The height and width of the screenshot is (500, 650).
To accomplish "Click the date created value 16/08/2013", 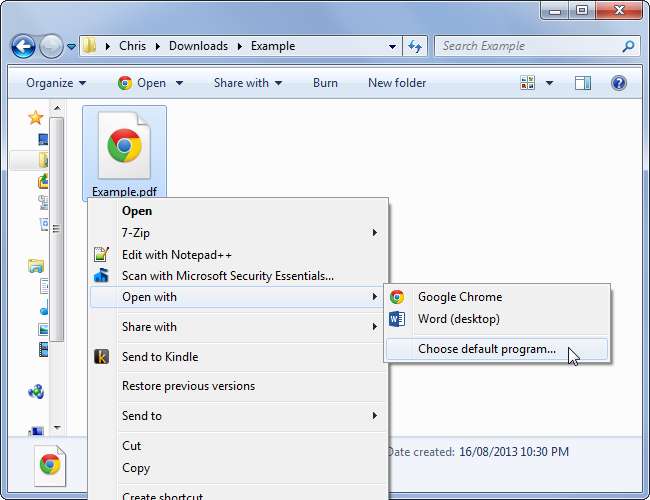I will [x=514, y=452].
